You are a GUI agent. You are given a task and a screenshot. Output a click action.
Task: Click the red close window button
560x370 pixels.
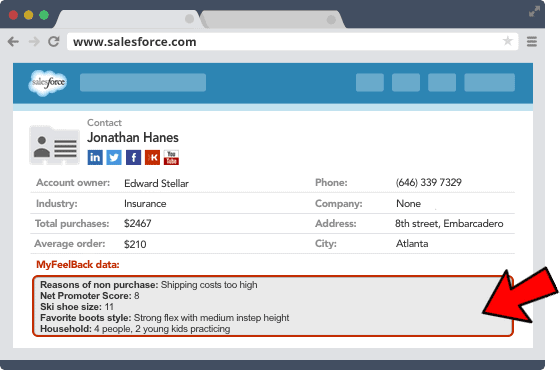click(14, 15)
